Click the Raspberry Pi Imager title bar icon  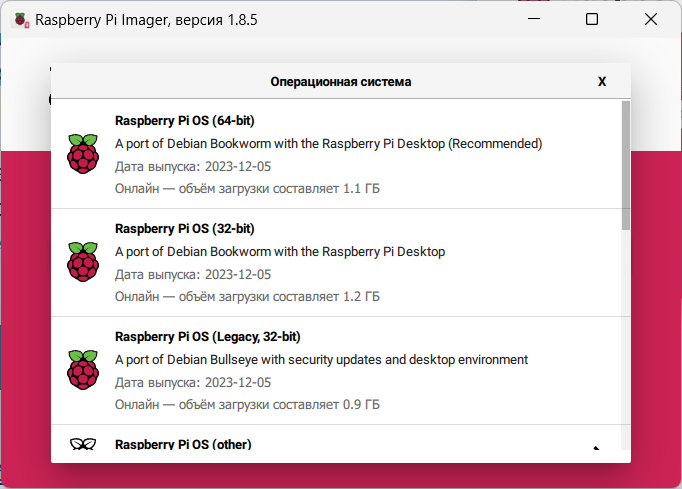coord(21,20)
